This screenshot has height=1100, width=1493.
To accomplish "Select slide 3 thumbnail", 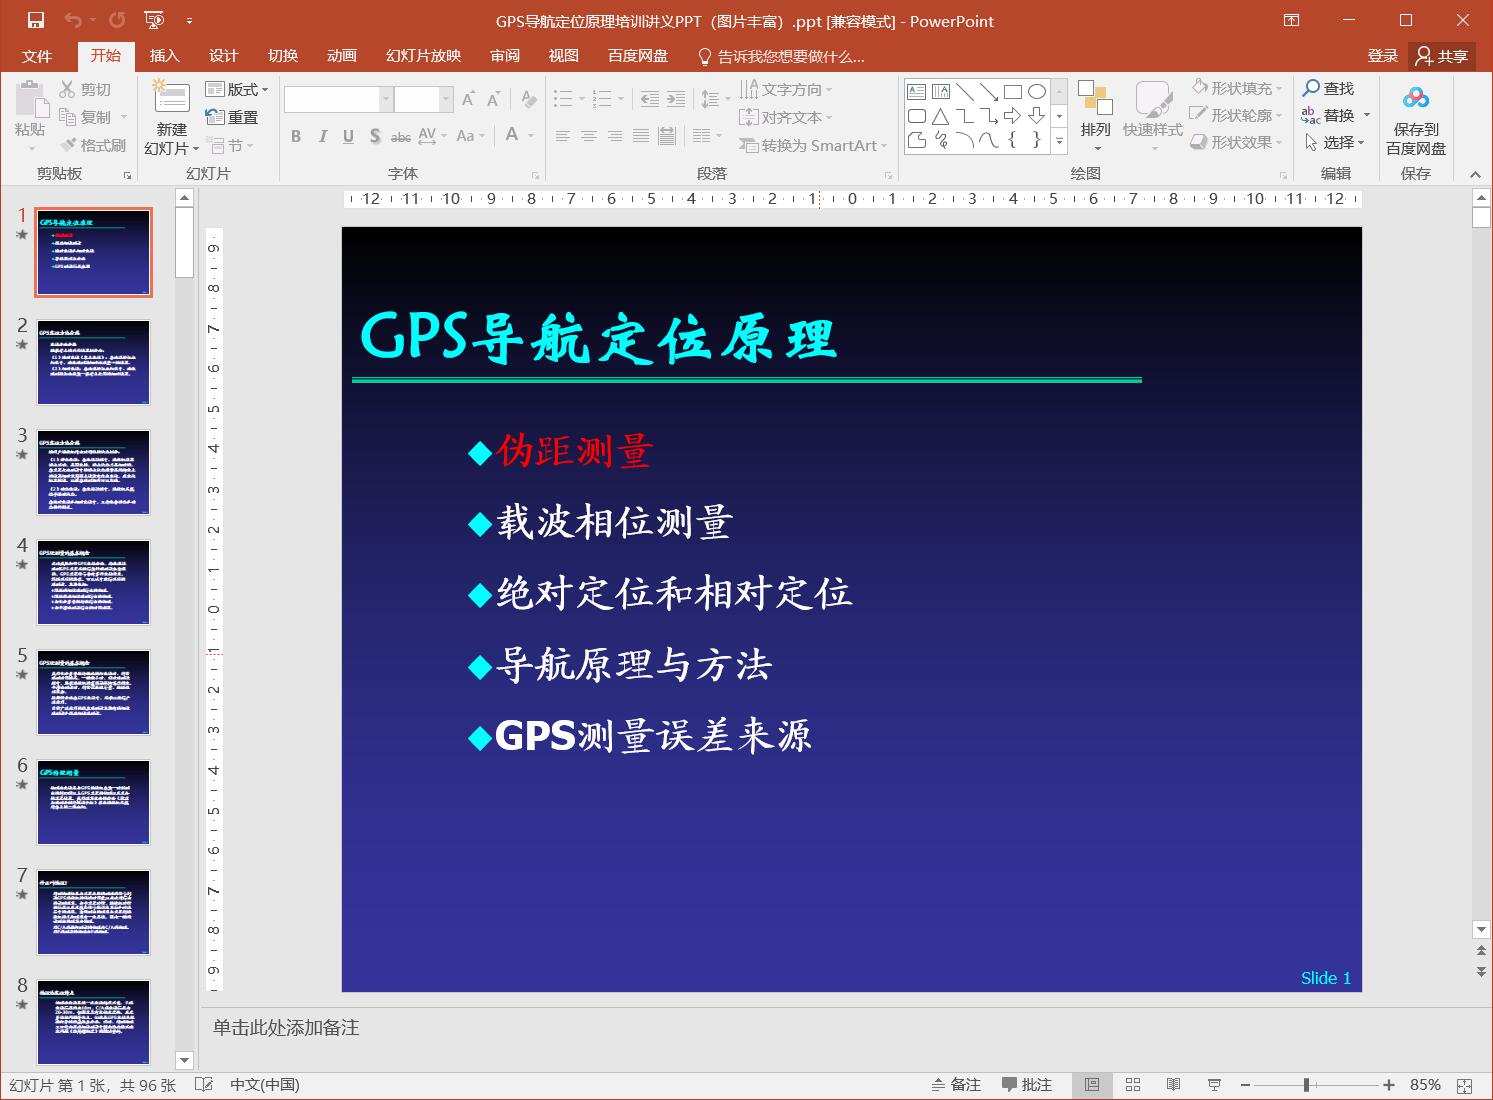I will point(93,473).
